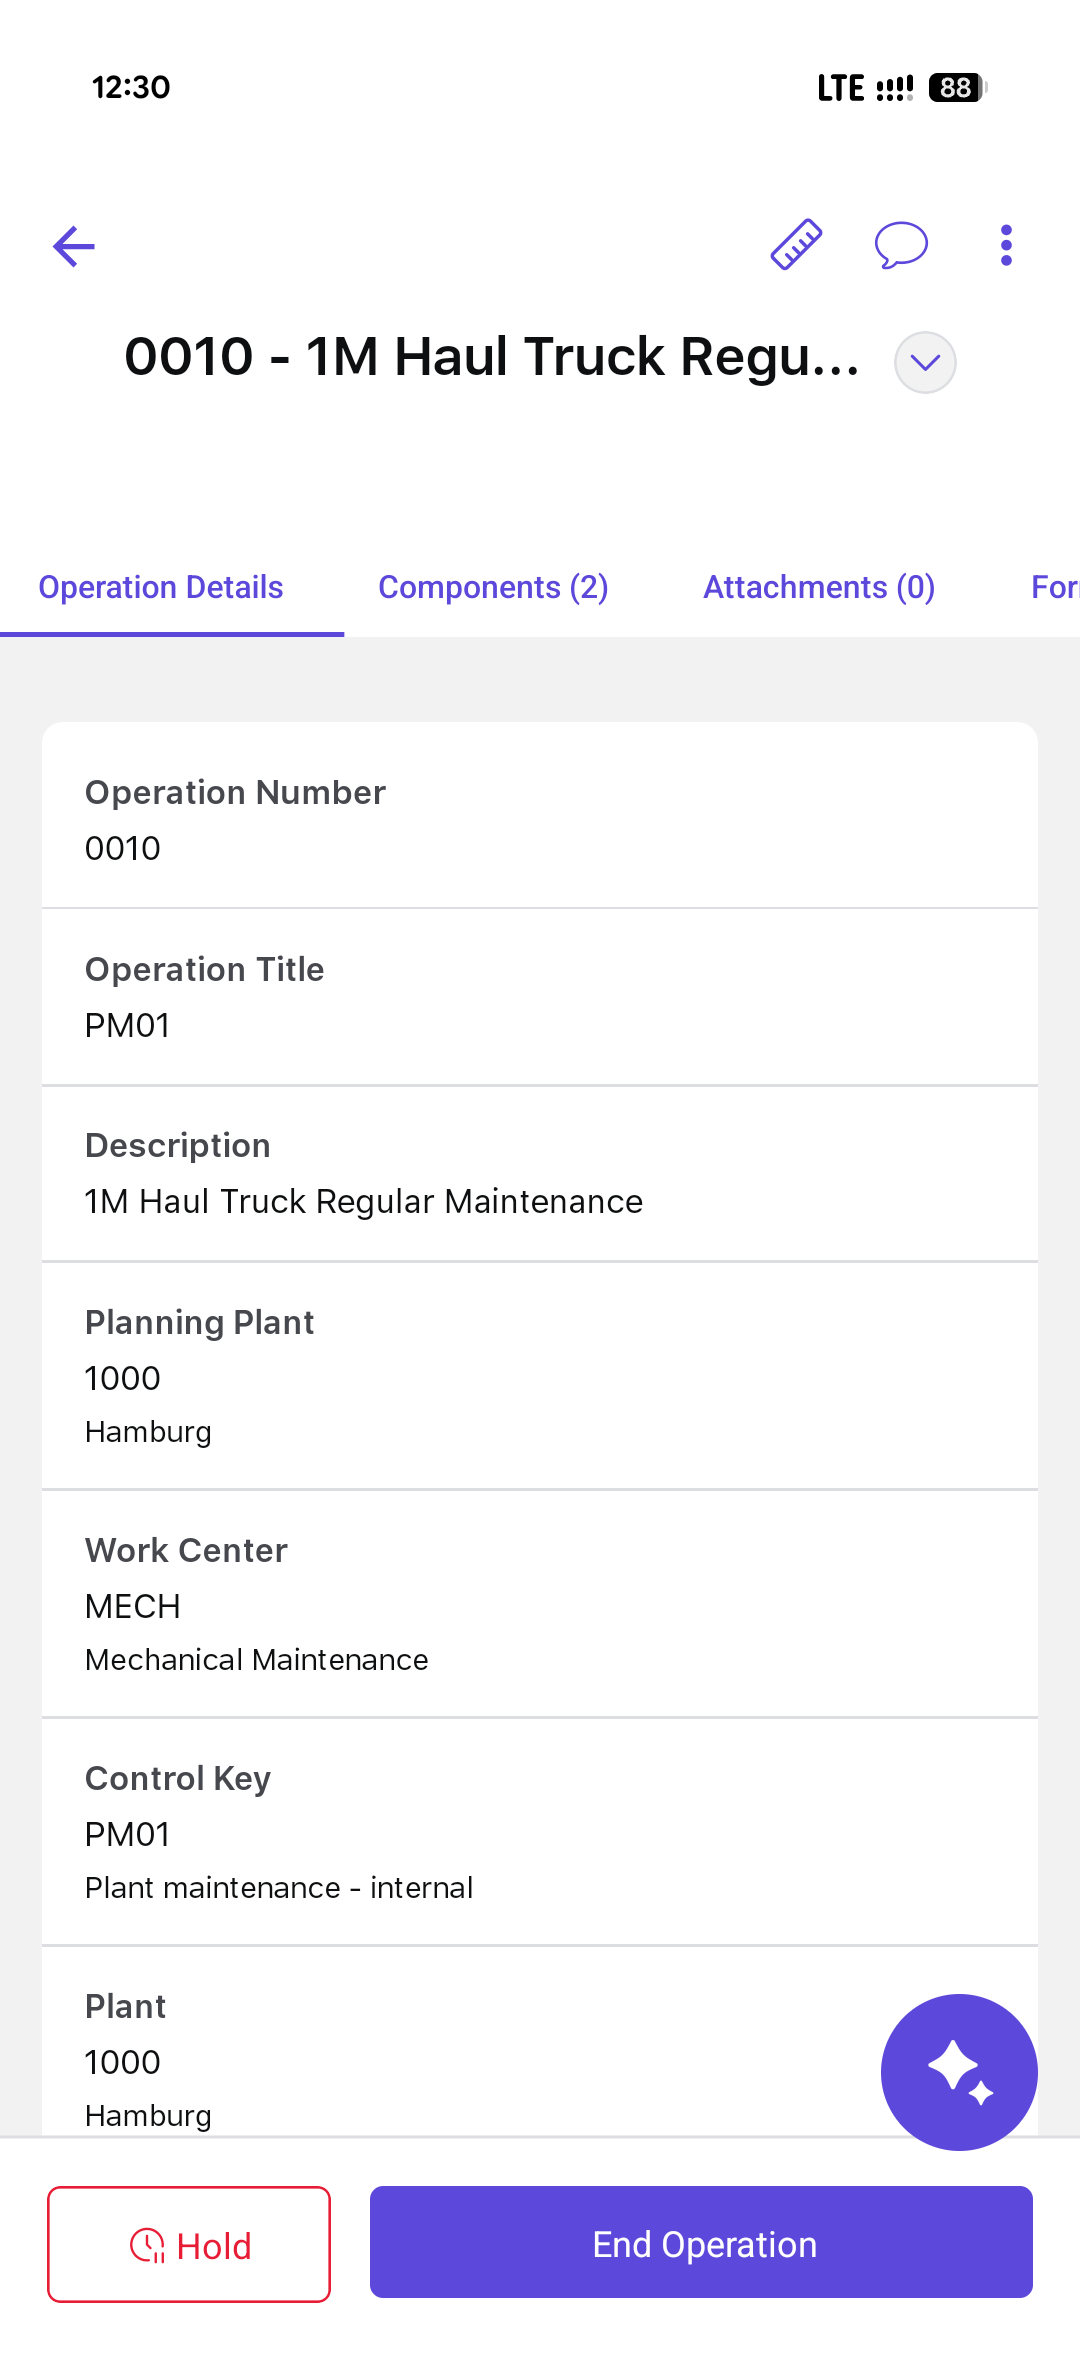The image size is (1080, 2356).
Task: Select the partially visible Forms tab
Action: pos(1054,587)
